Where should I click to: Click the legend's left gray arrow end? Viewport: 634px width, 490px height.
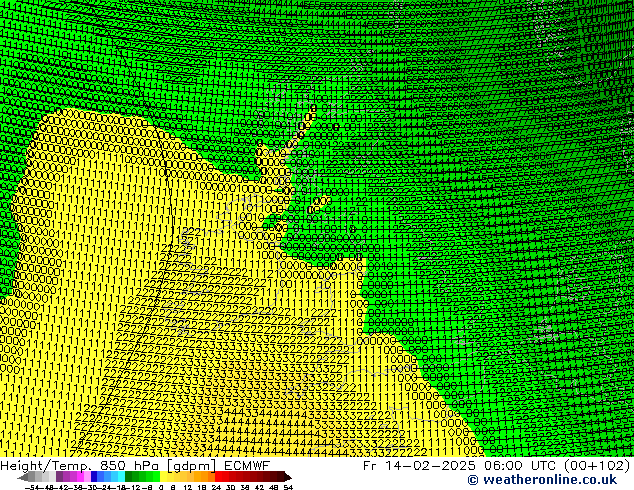(23, 477)
